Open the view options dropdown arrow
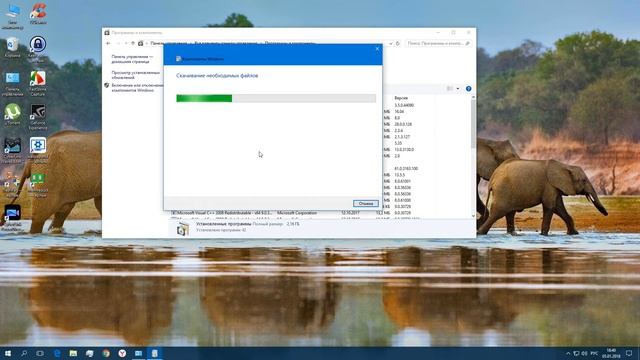Screen dimensions: 640x360 click(x=458, y=89)
